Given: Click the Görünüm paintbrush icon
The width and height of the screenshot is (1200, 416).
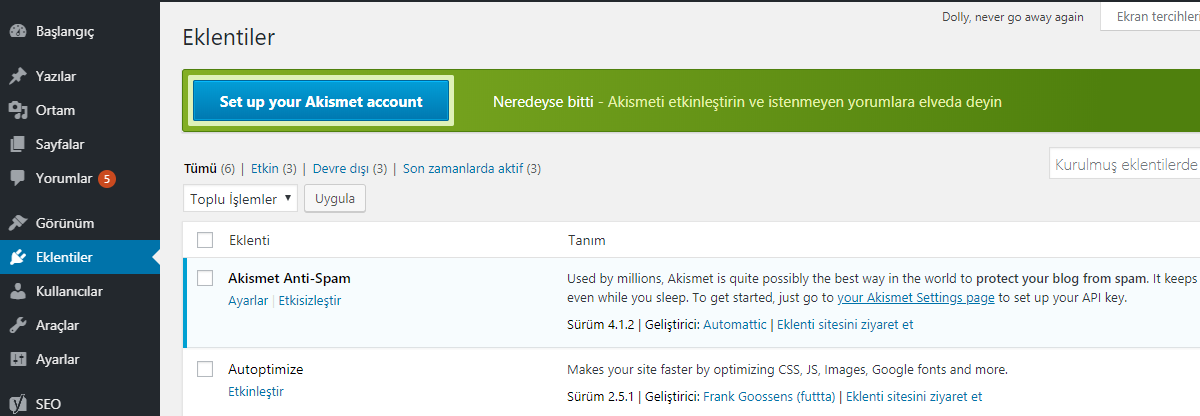Looking at the screenshot, I should (18, 223).
